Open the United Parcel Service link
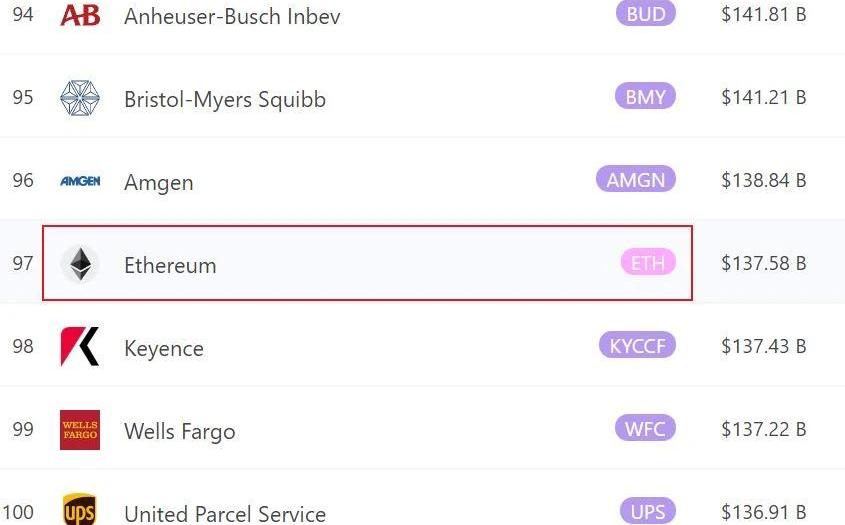The height and width of the screenshot is (525, 845). coord(225,514)
